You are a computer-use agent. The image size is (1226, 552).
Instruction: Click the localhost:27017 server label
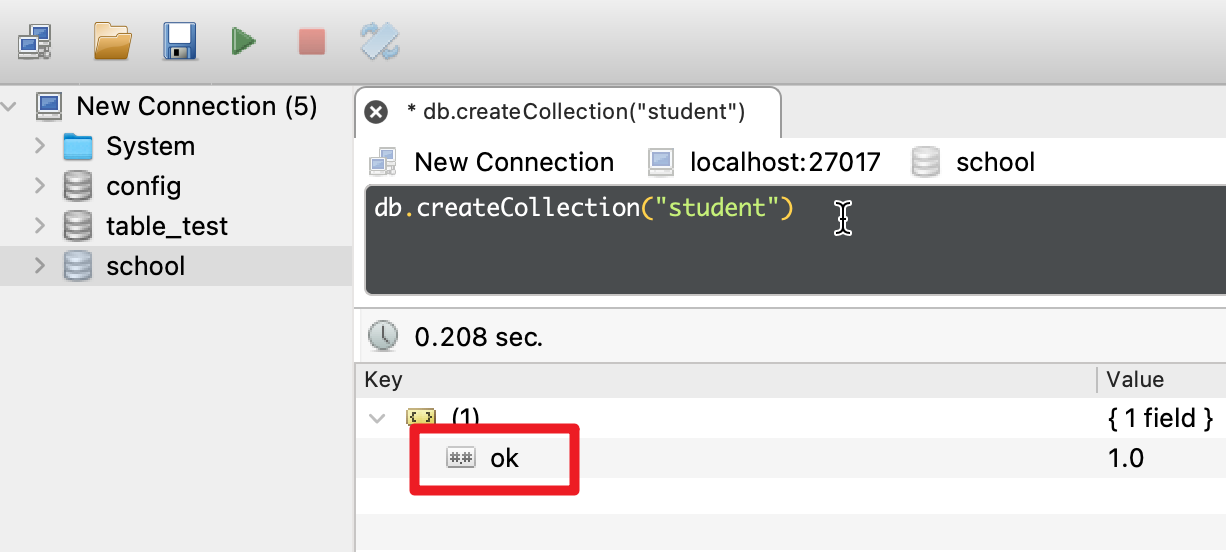[785, 162]
